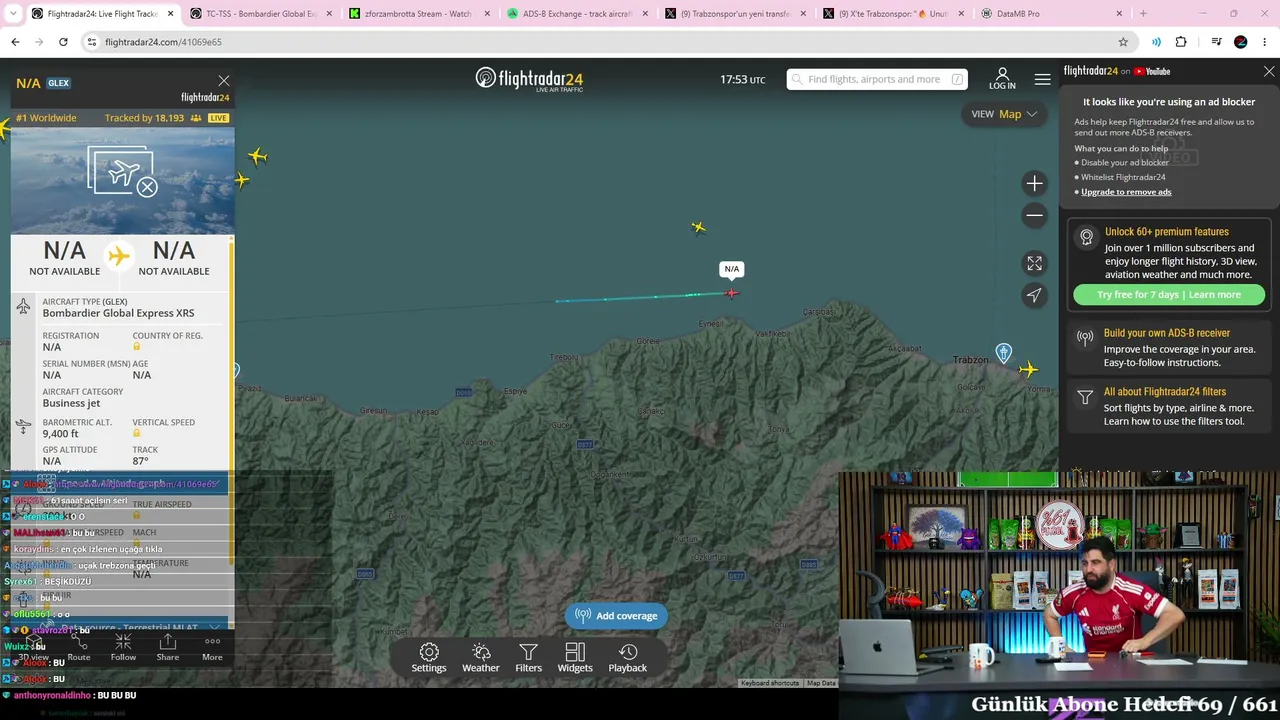Open More options for the flight
This screenshot has height=720, width=1280.
pos(212,647)
